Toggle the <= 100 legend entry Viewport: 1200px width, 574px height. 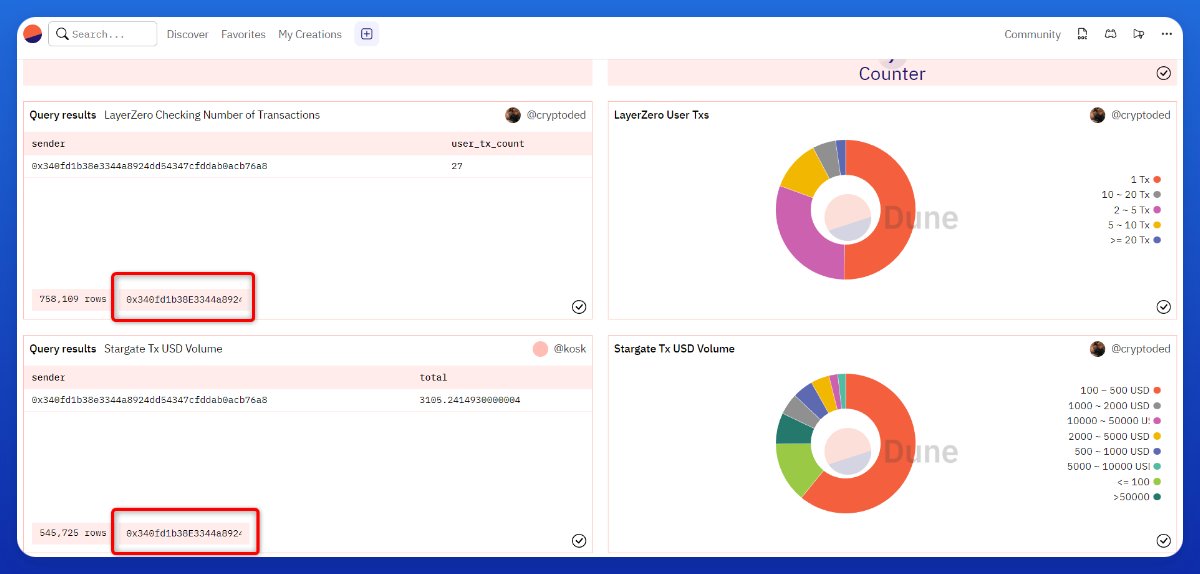coord(1138,482)
